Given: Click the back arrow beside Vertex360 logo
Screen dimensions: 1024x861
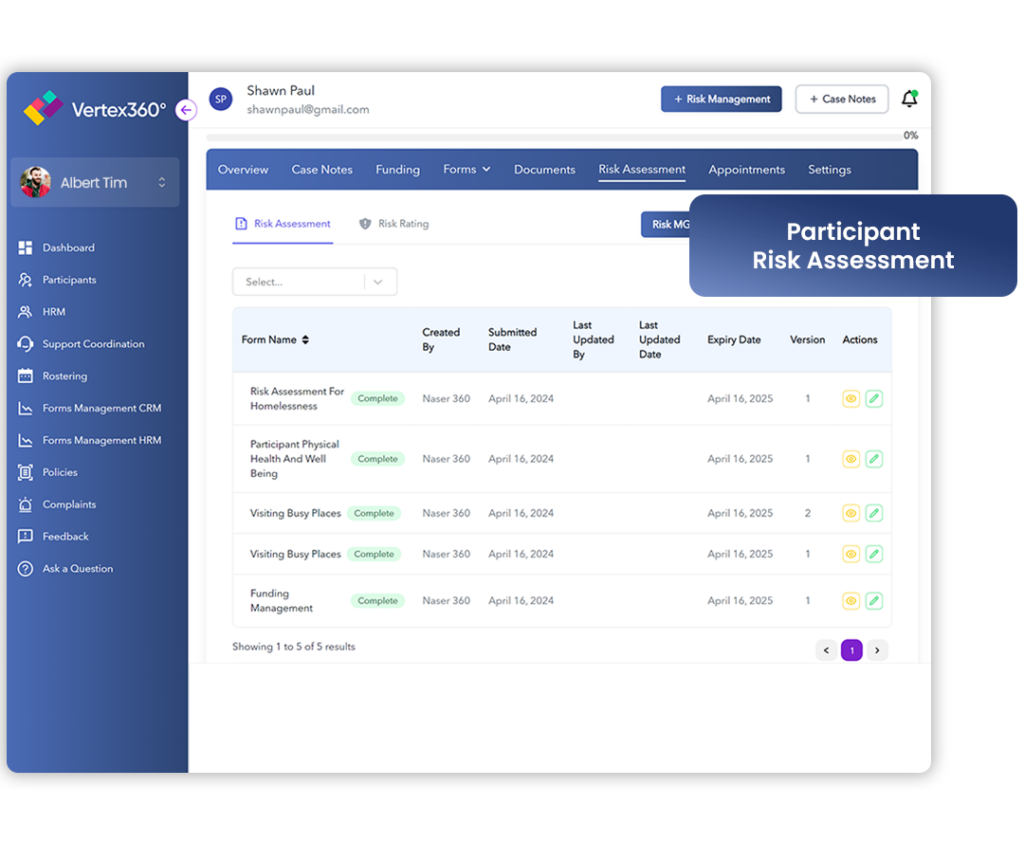Looking at the screenshot, I should pyautogui.click(x=186, y=110).
